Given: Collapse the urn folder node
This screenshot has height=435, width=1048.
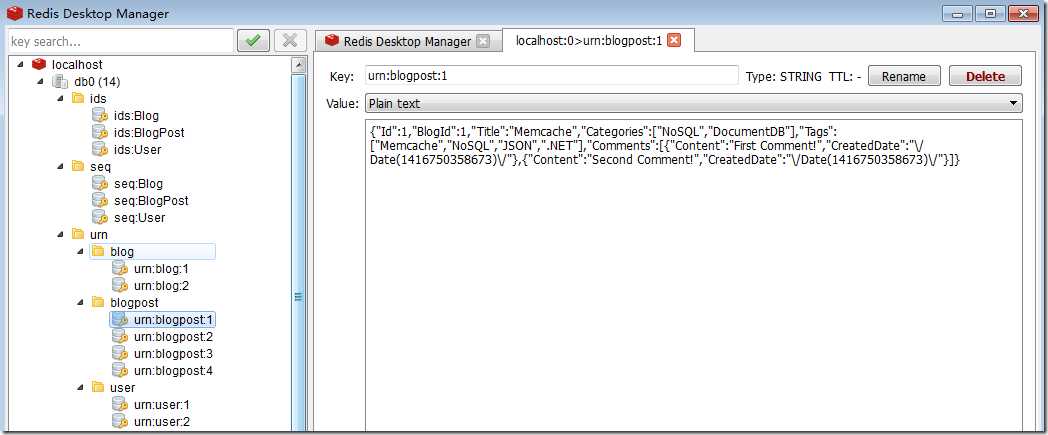Looking at the screenshot, I should [x=60, y=234].
